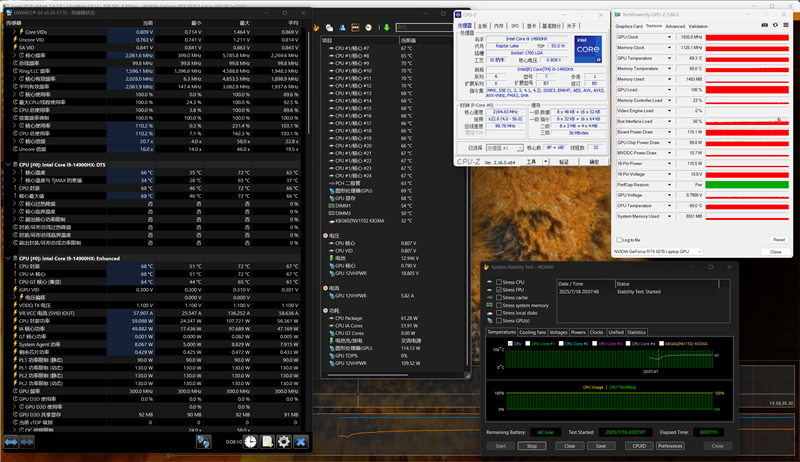Click the HWiNFO expand columns arrow icon

[x=12, y=441]
